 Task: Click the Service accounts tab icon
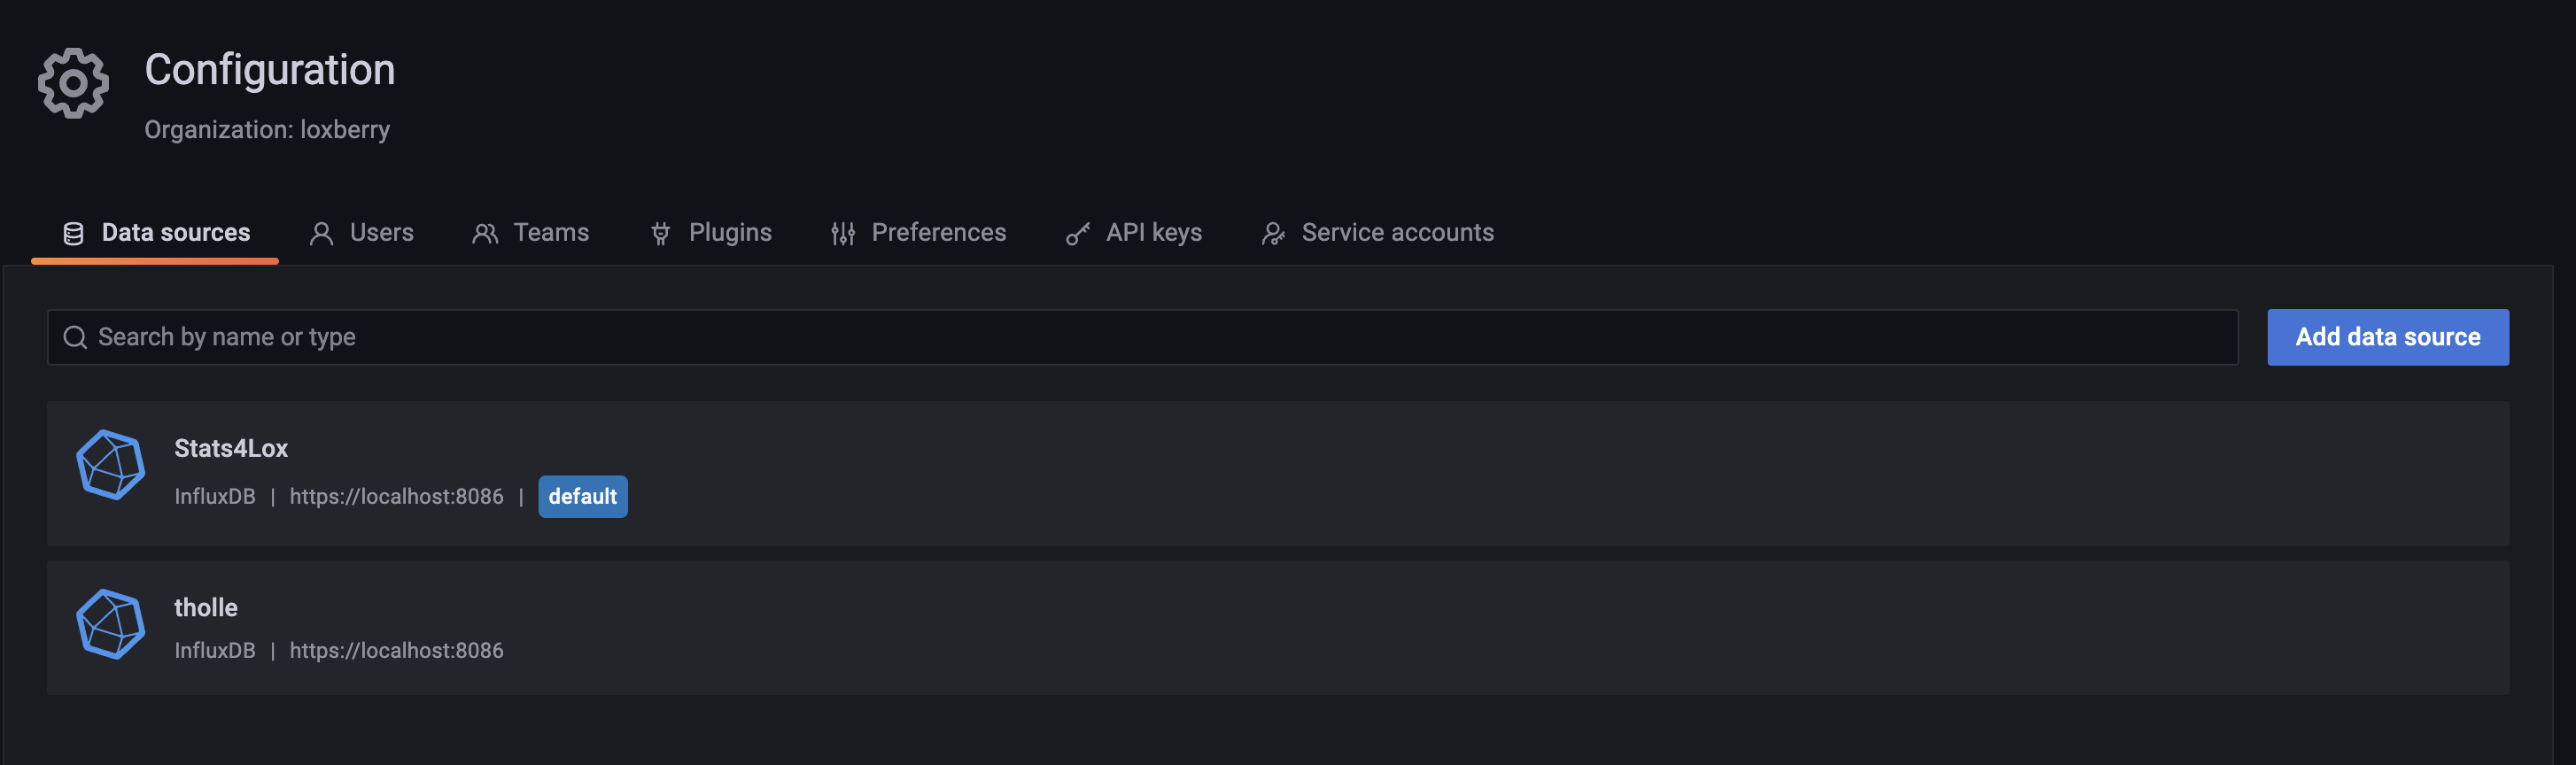tap(1273, 234)
